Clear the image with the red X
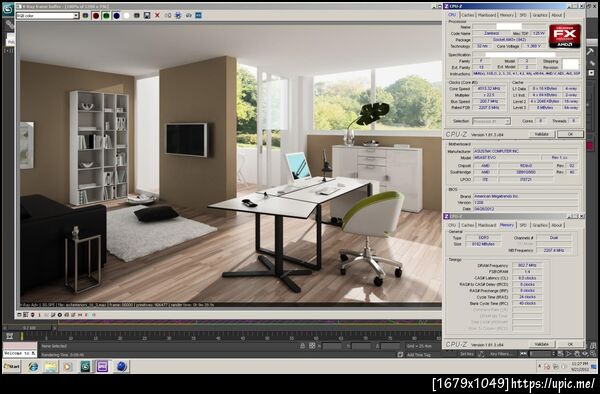The width and height of the screenshot is (600, 394). point(157,15)
